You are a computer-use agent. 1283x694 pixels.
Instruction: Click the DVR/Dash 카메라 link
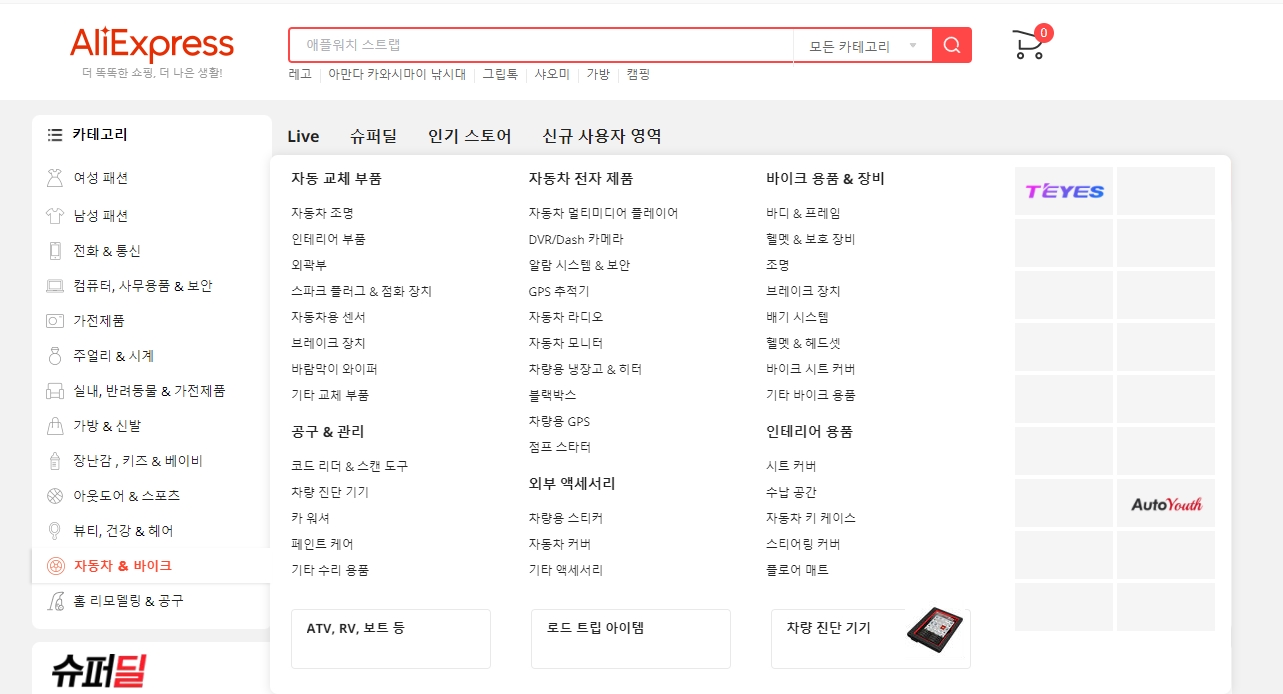573,239
